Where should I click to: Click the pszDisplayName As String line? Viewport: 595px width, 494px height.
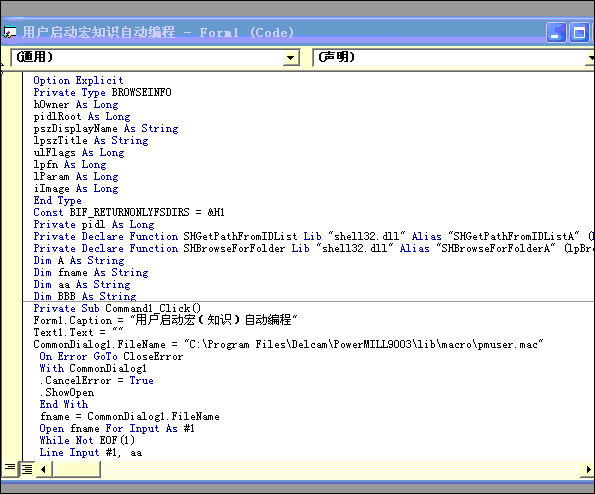(x=106, y=129)
